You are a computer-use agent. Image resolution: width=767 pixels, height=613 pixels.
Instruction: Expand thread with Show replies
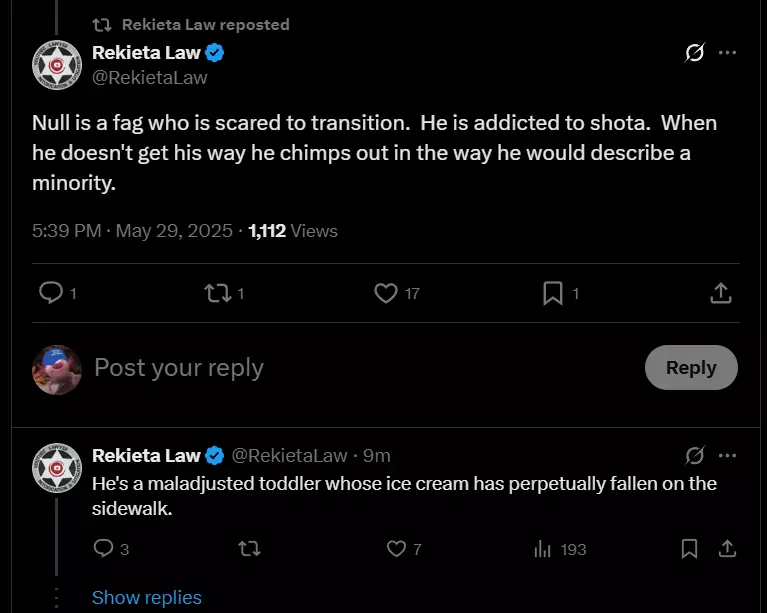tap(147, 597)
